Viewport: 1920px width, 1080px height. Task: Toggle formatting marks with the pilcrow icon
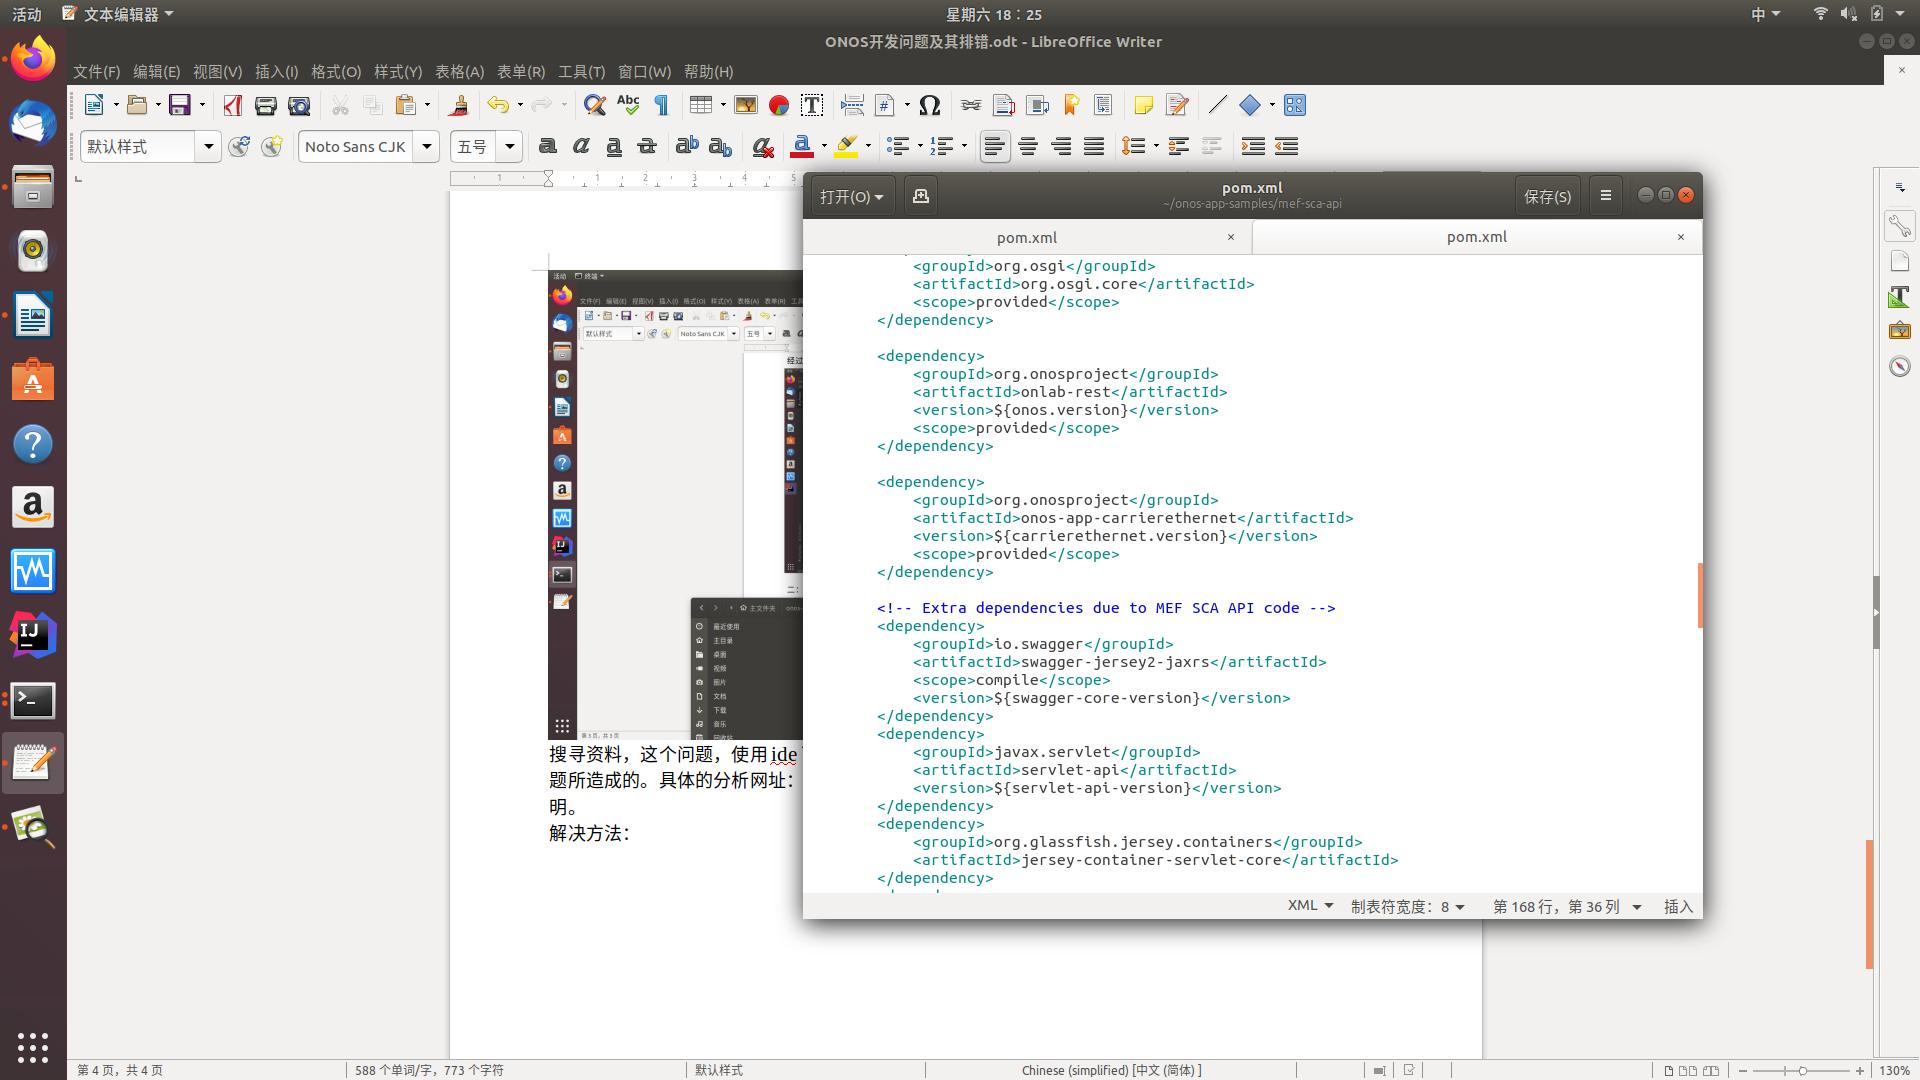pos(661,105)
